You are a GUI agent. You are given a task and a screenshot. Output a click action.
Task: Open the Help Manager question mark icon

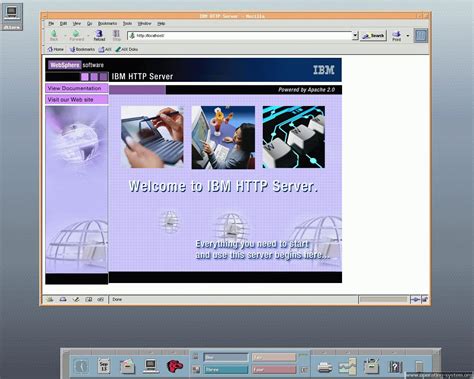(395, 366)
